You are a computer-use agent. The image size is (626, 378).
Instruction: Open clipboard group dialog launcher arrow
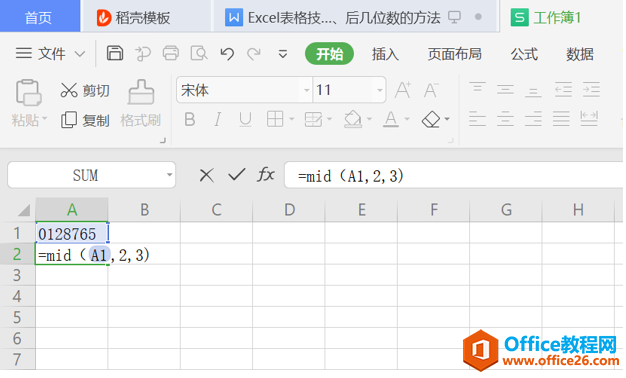[162, 141]
